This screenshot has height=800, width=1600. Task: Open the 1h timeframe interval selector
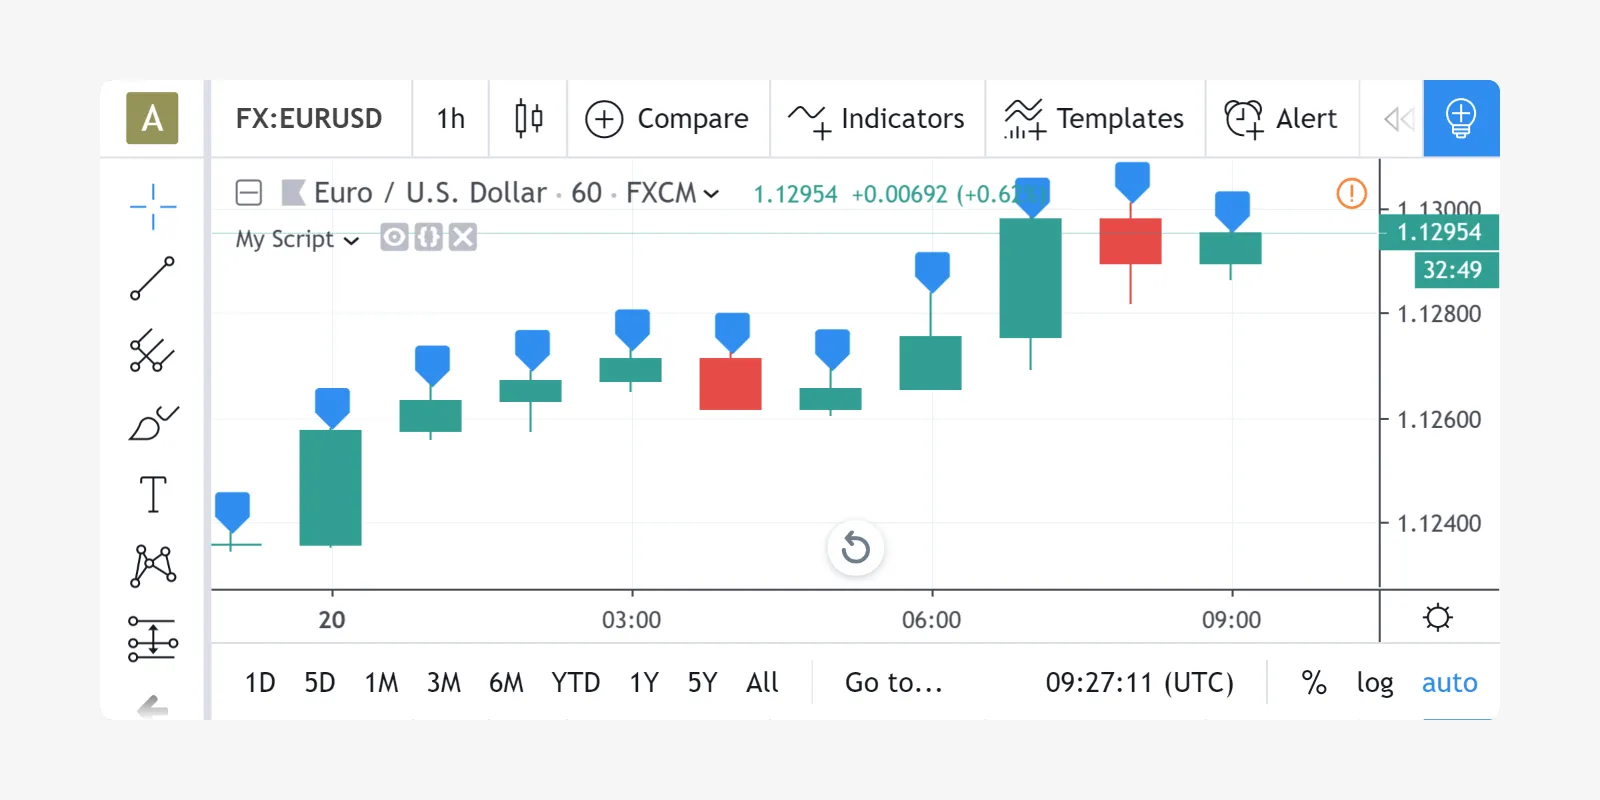click(x=450, y=118)
